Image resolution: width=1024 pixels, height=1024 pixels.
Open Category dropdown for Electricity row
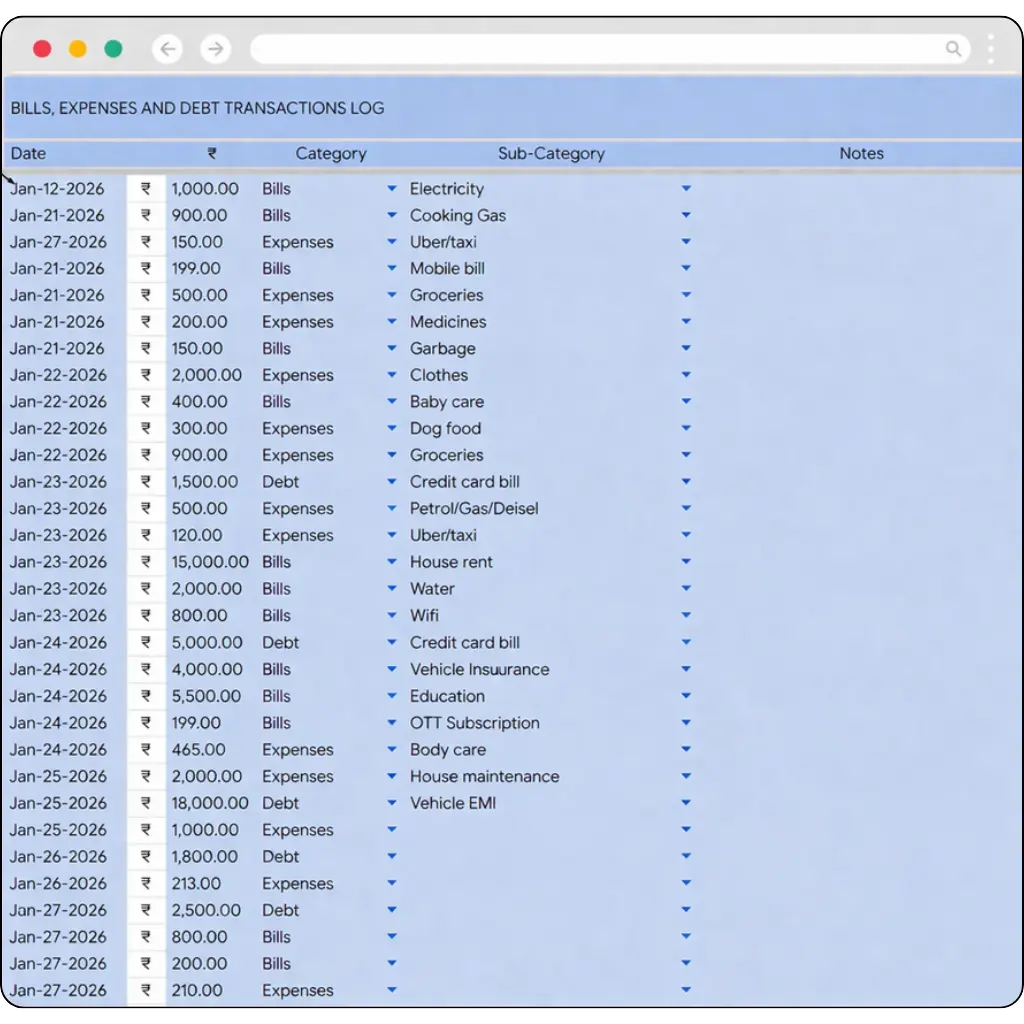391,188
